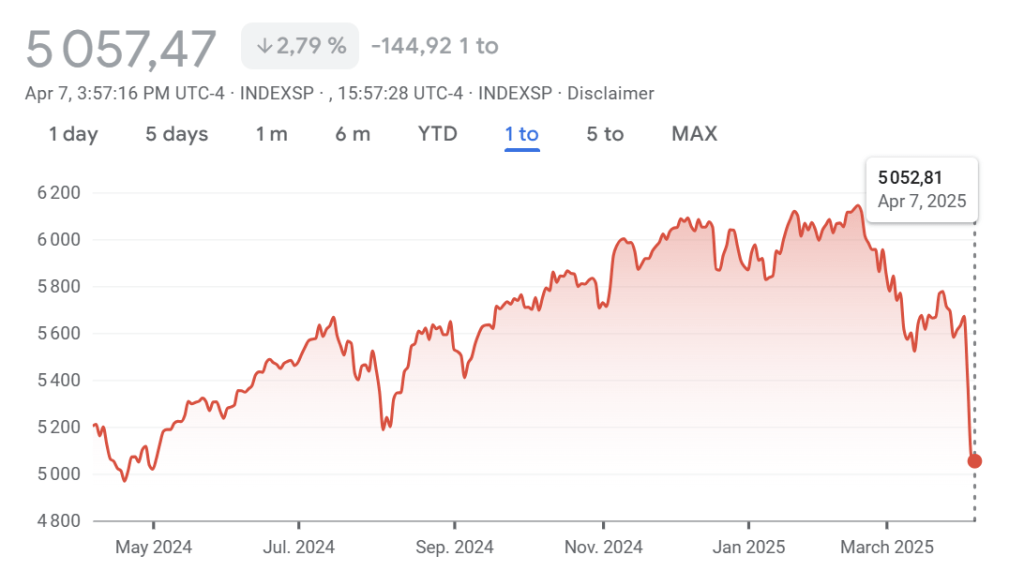Switch to the 5 days range tab
This screenshot has width=1024, height=571.
[176, 134]
